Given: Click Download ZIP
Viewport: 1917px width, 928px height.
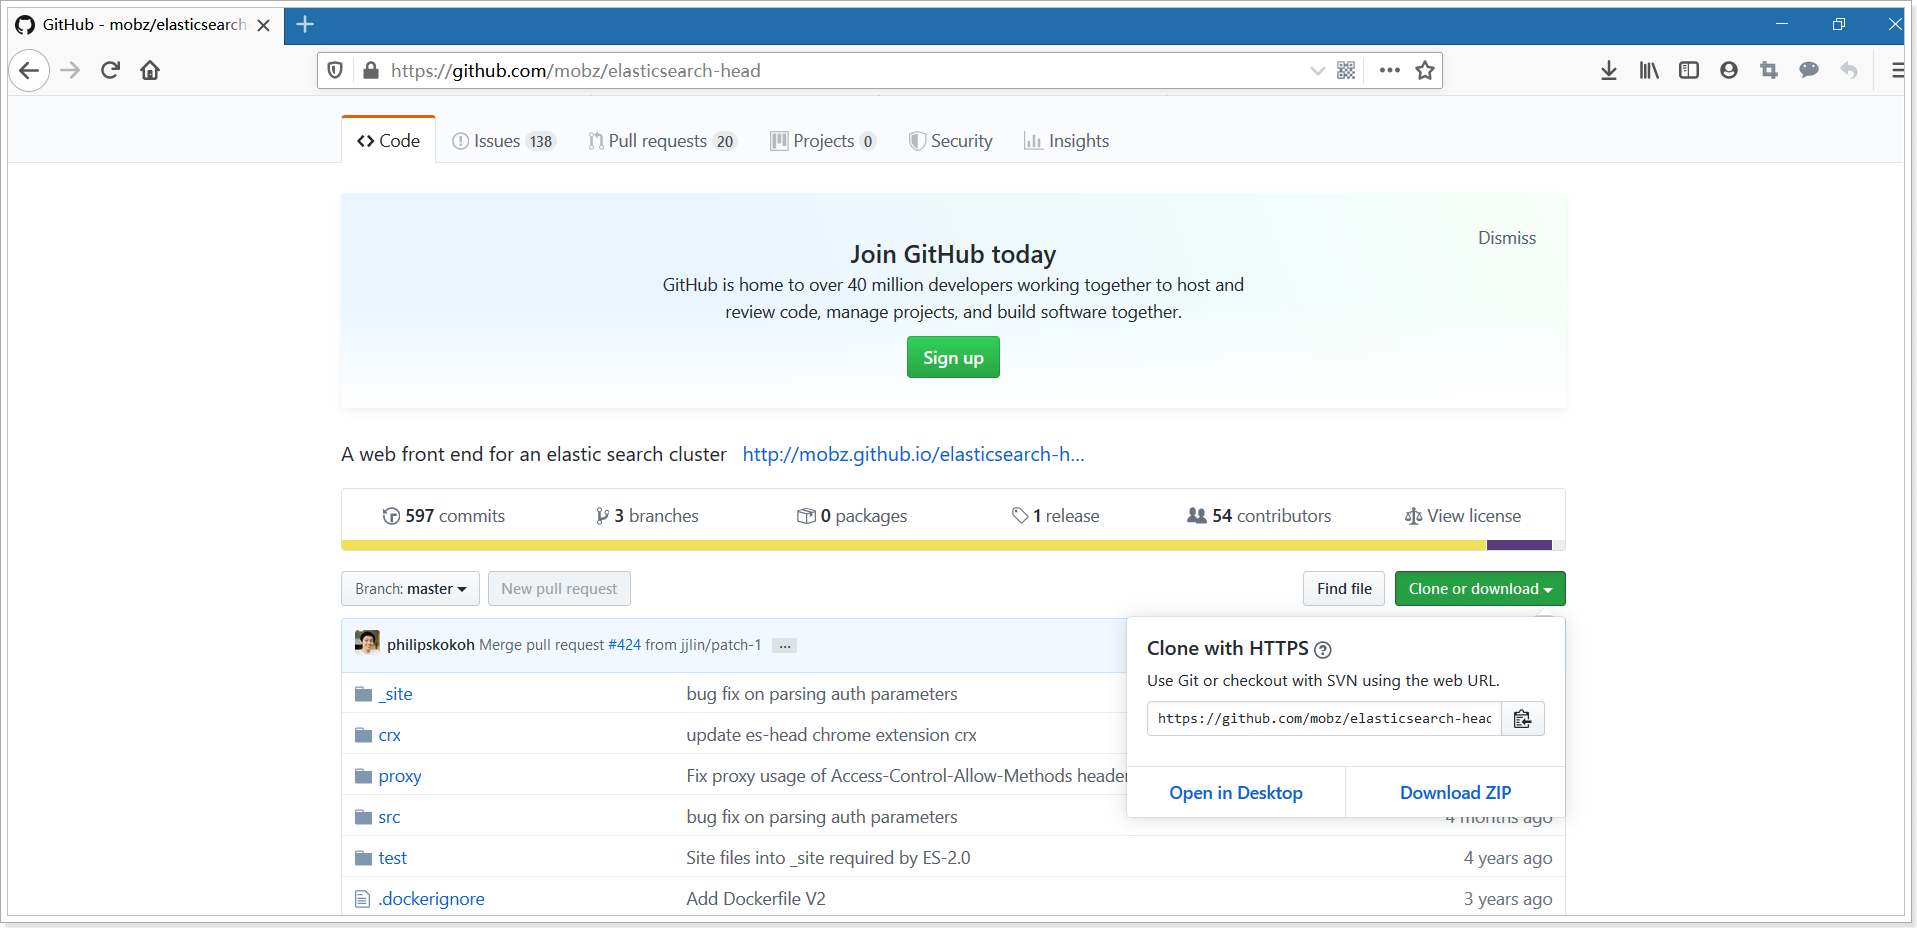Looking at the screenshot, I should point(1455,793).
